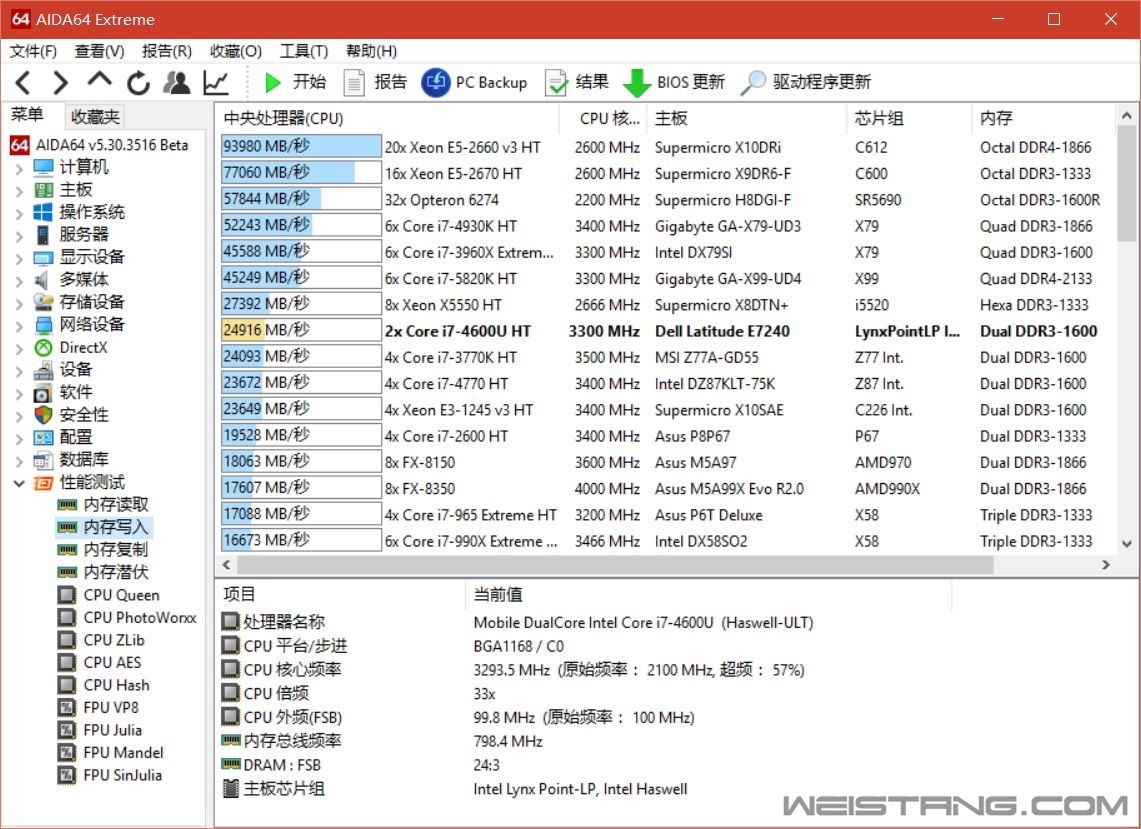The image size is (1141, 829).
Task: Open the line graph toolbar icon
Action: 216,82
